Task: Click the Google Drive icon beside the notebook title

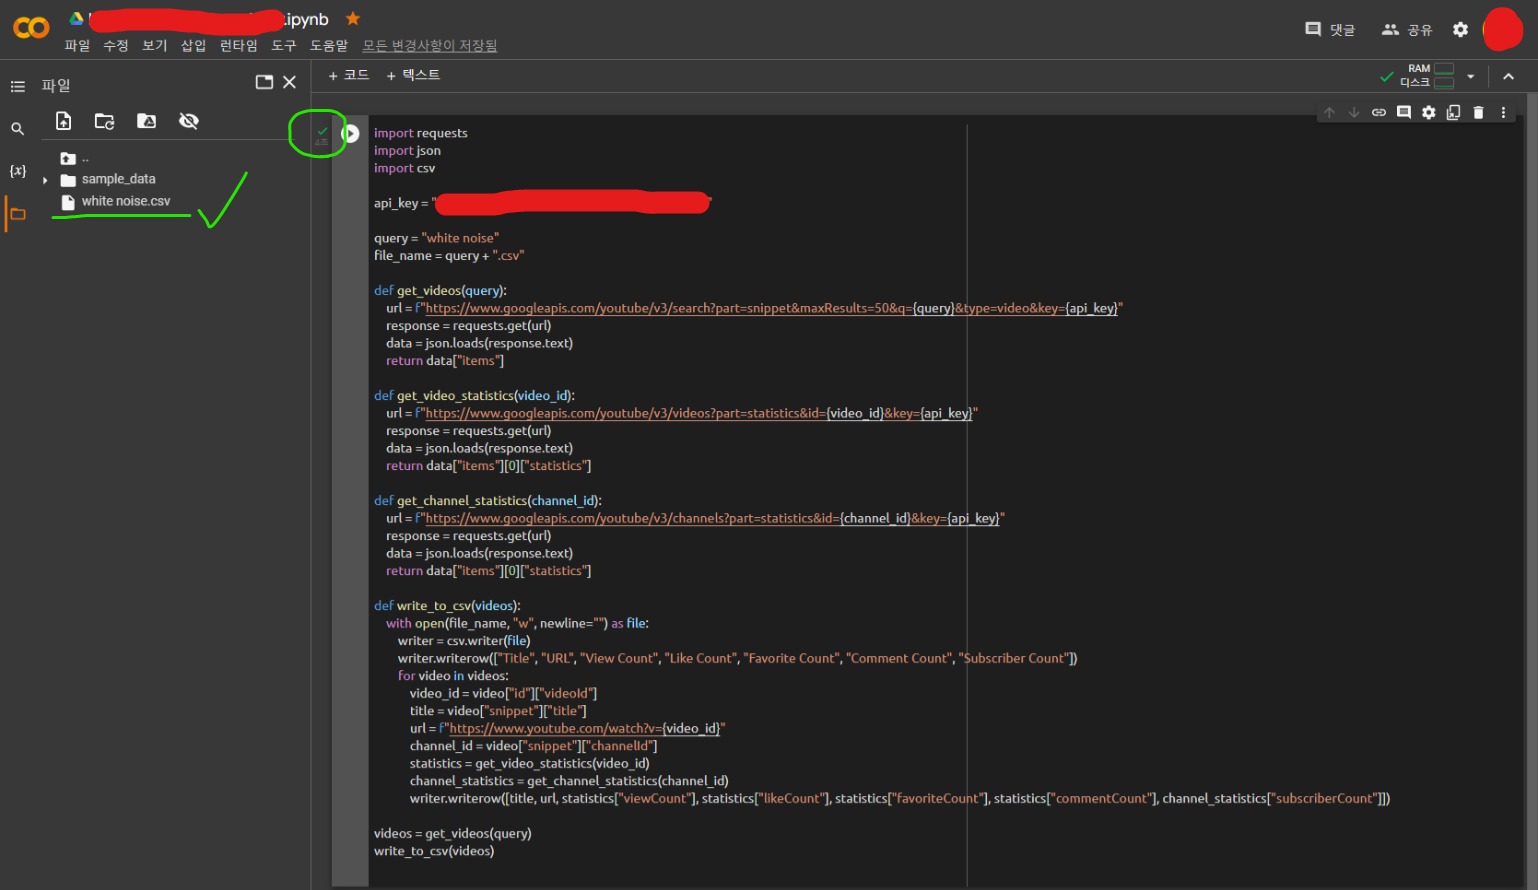Action: 76,18
